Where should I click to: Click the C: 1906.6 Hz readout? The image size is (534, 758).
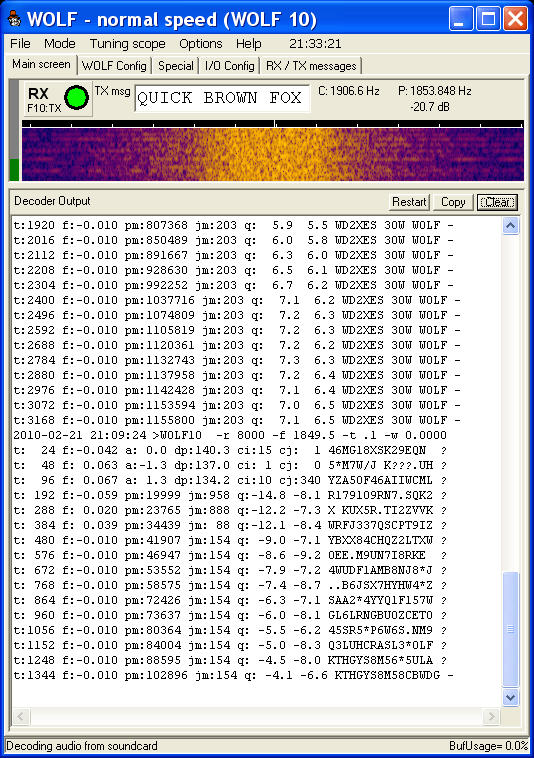348,91
